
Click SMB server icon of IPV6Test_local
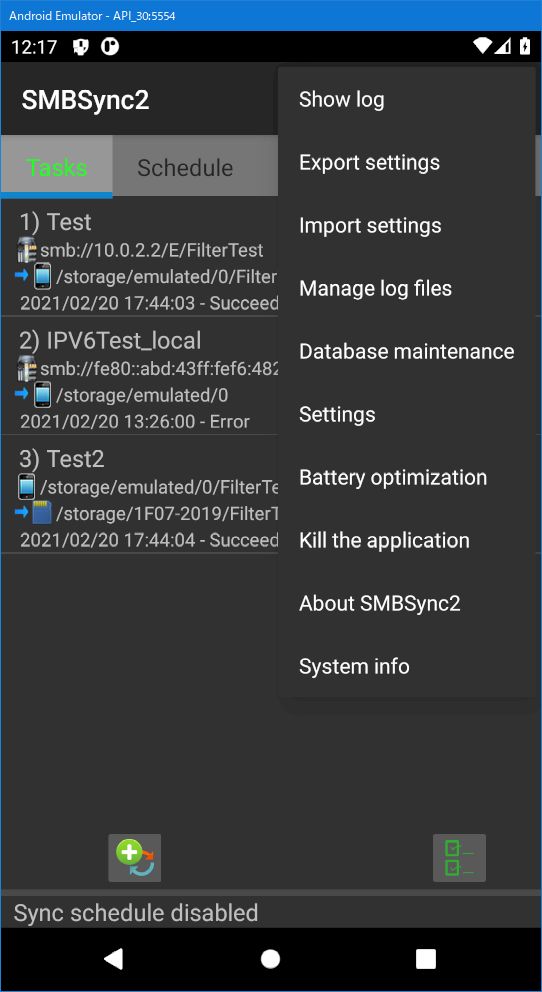tap(27, 368)
